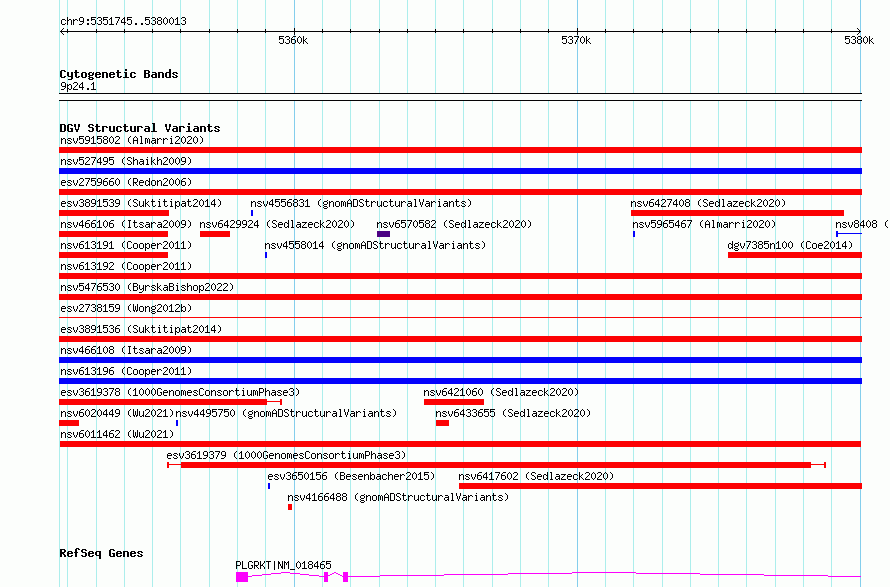This screenshot has width=890, height=587.
Task: Click the Cytogenetic Bands track heading
Action: pos(119,74)
